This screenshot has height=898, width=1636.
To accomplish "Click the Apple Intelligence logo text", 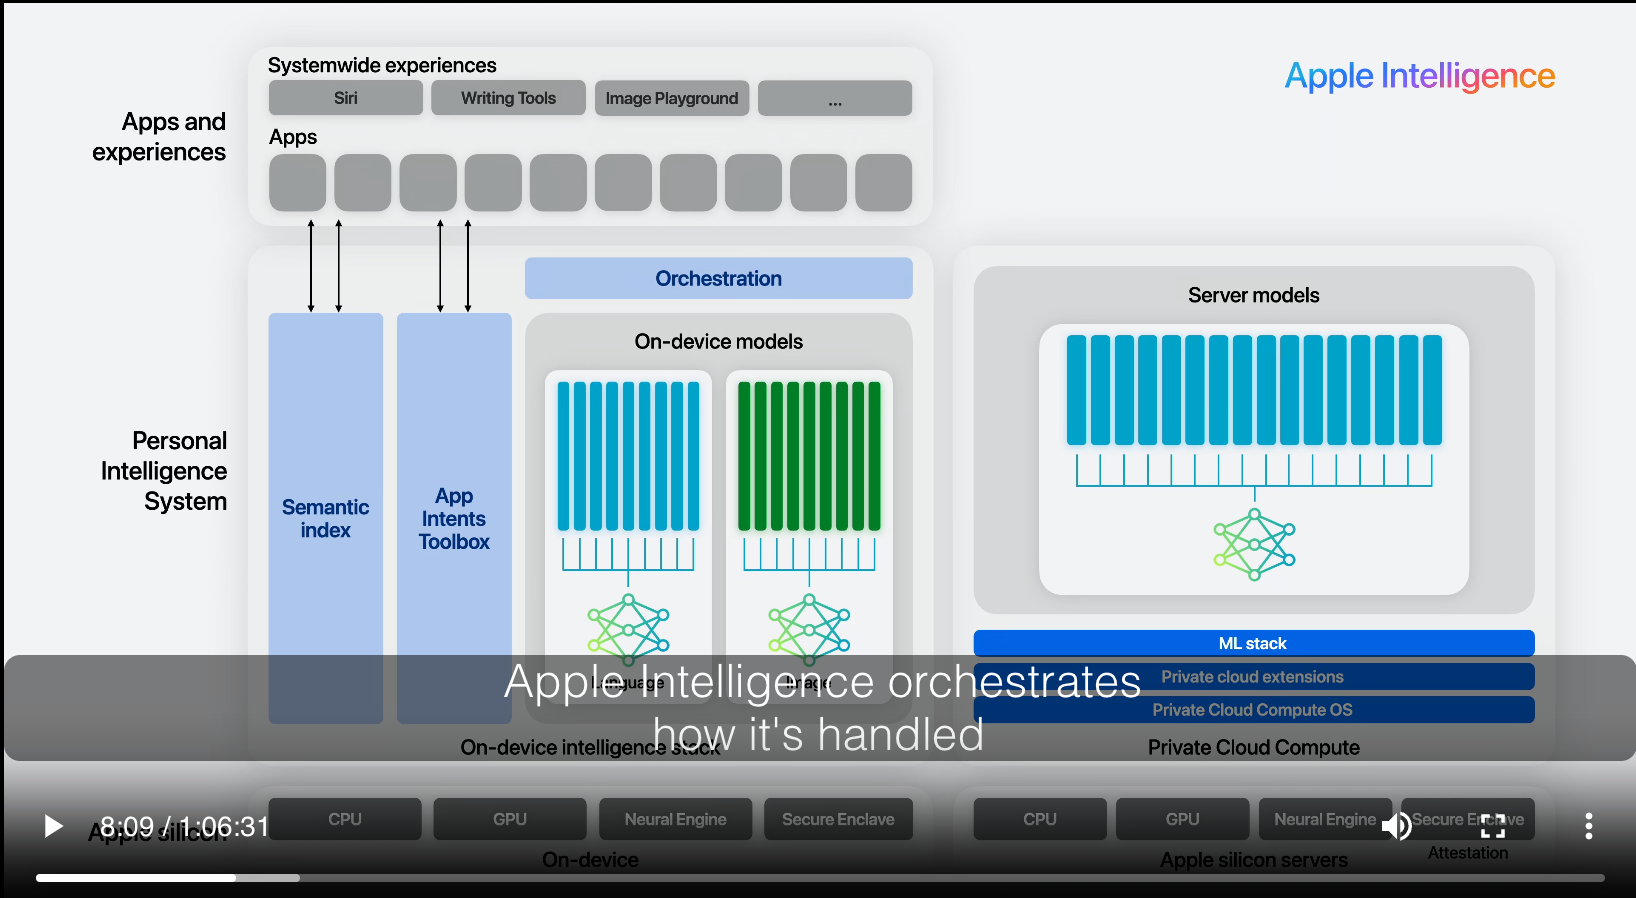I will 1419,76.
